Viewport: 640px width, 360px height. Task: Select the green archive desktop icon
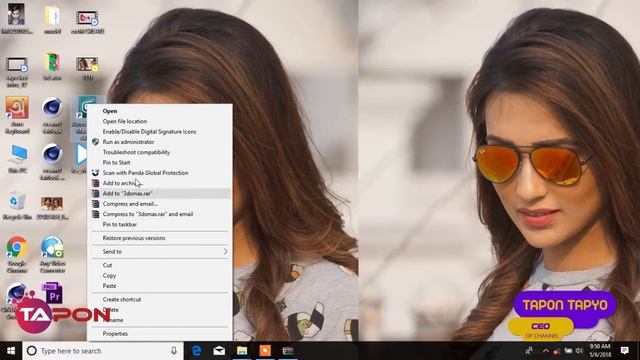tap(52, 66)
